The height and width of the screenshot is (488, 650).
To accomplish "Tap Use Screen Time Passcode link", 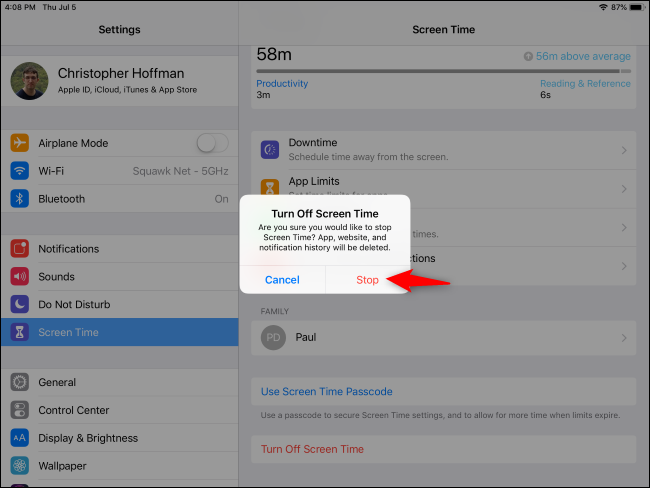I will 327,391.
